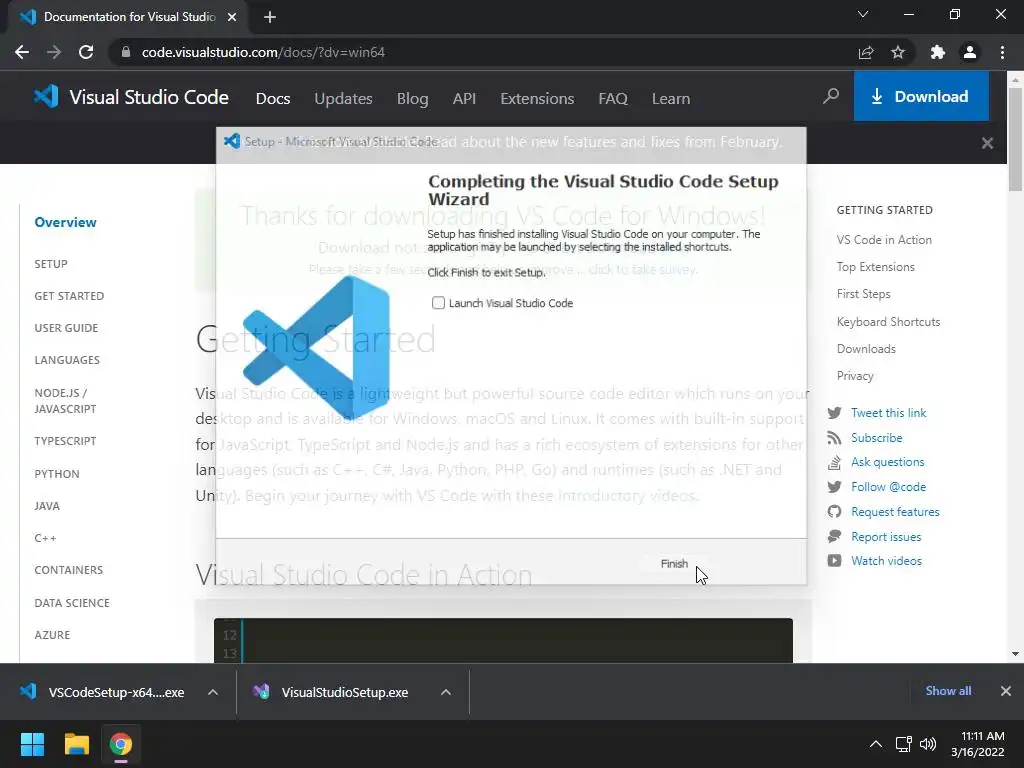Expand the PYTHON sidebar section

(57, 474)
